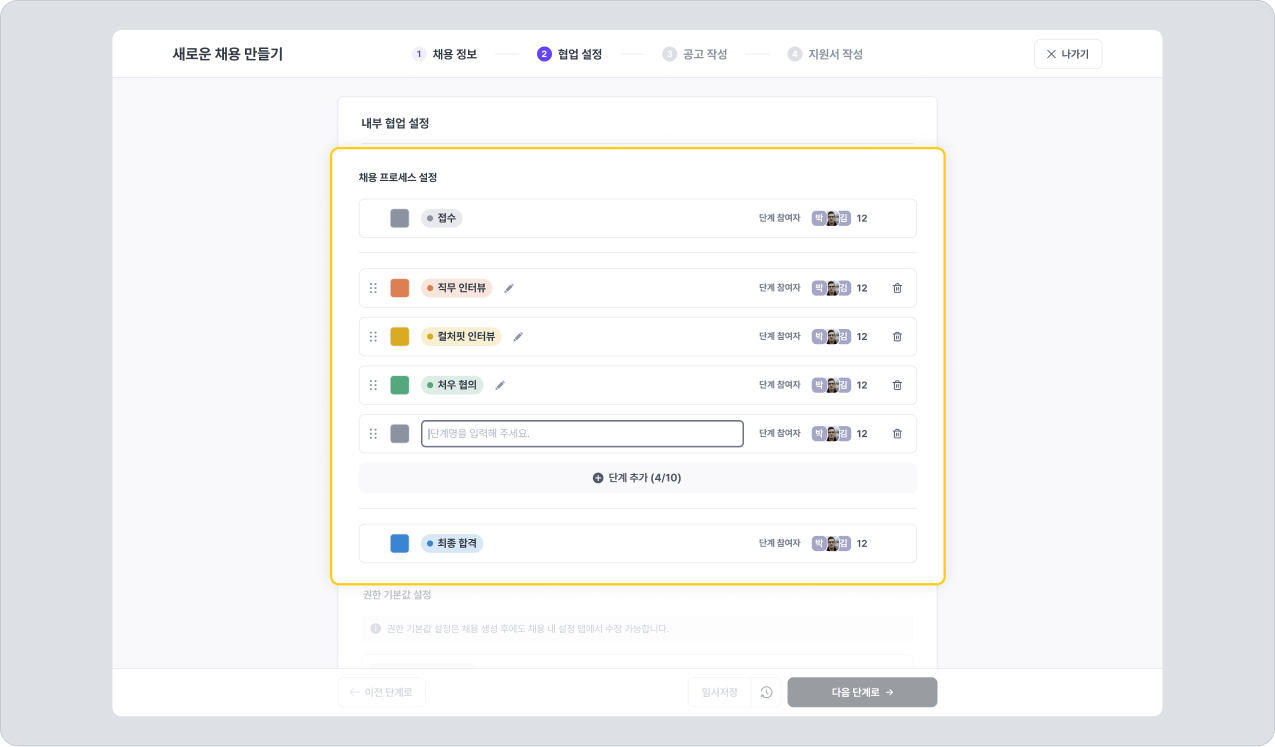Delete the 처우 협의 stage
The height and width of the screenshot is (747, 1275).
[x=897, y=385]
